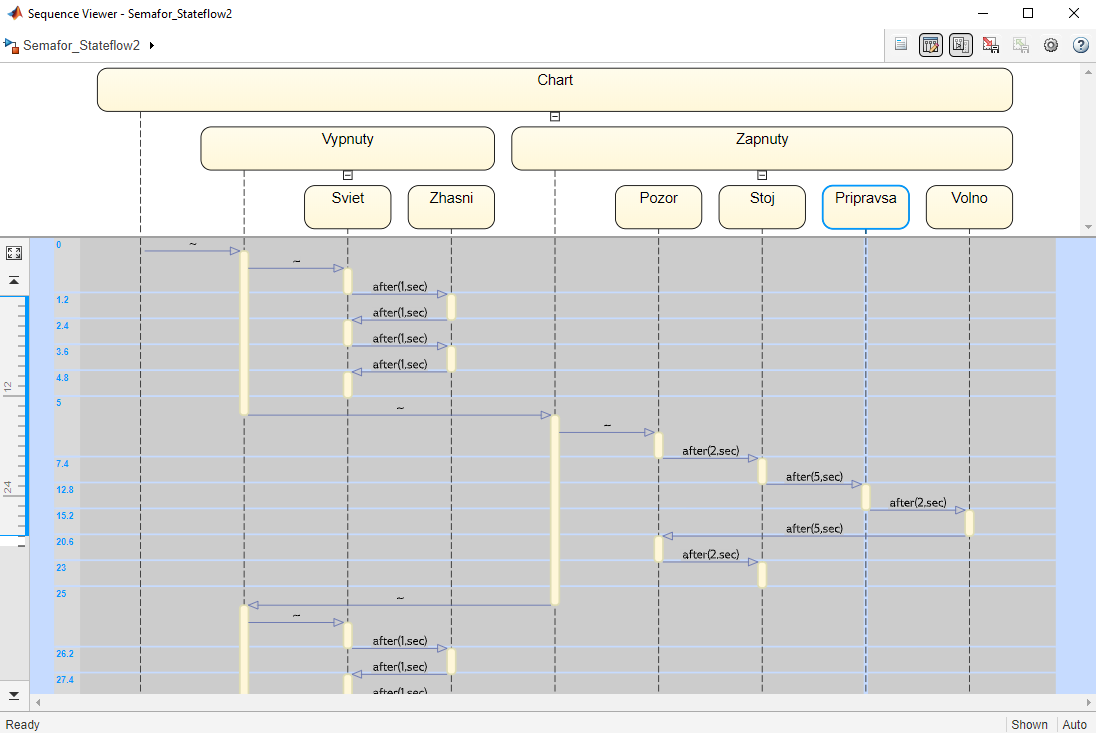Click the Auto status bar entry
This screenshot has height=733, width=1096.
coord(1074,725)
